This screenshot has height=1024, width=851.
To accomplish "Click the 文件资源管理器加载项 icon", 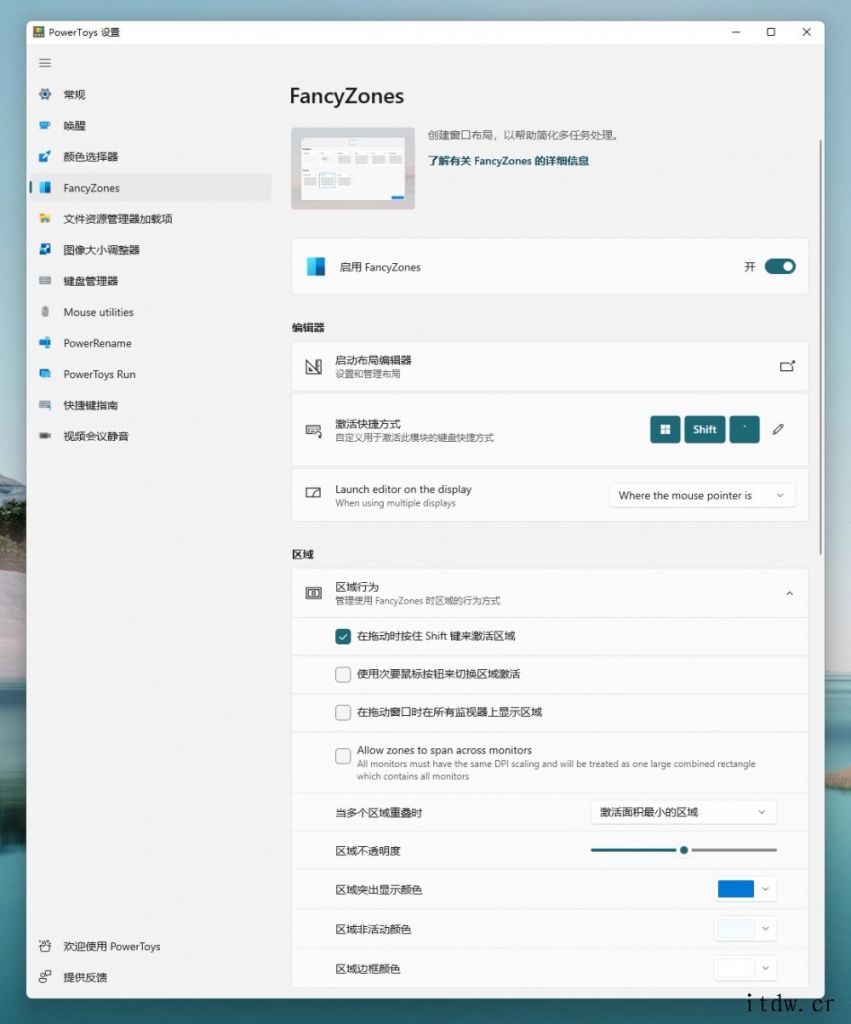I will coord(45,218).
